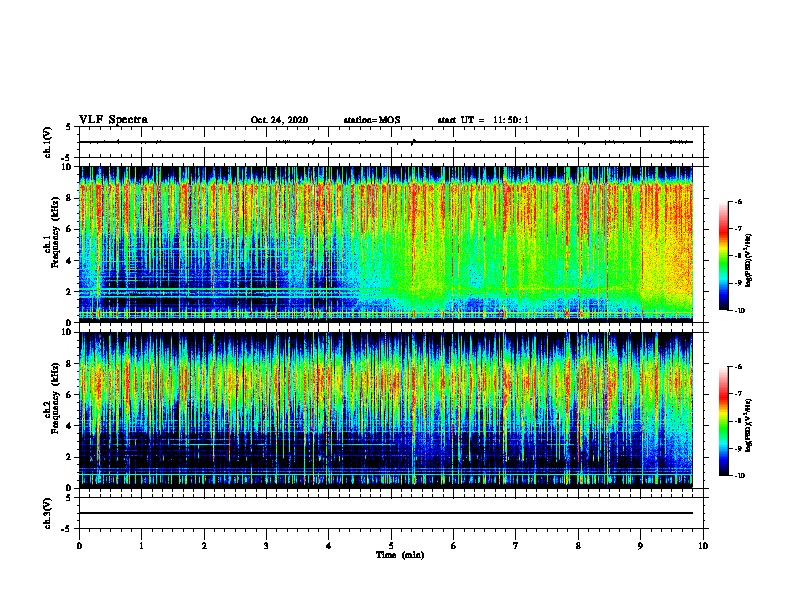Click the "10" tick on the time axis
The width and height of the screenshot is (792, 612).
[703, 546]
